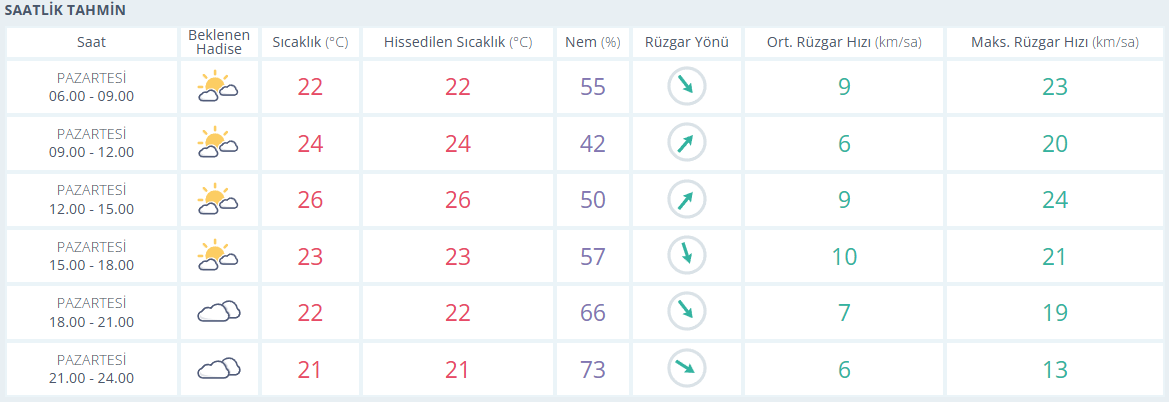Viewport: 1169px width, 402px height.
Task: Click the partly sunny icon for 06.00 - 09.00
Action: [218, 87]
